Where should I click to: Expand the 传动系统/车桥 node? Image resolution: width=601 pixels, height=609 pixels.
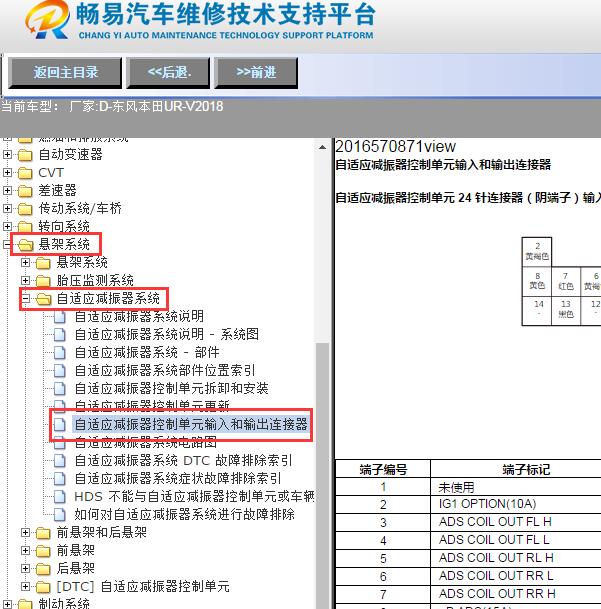click(x=7, y=209)
